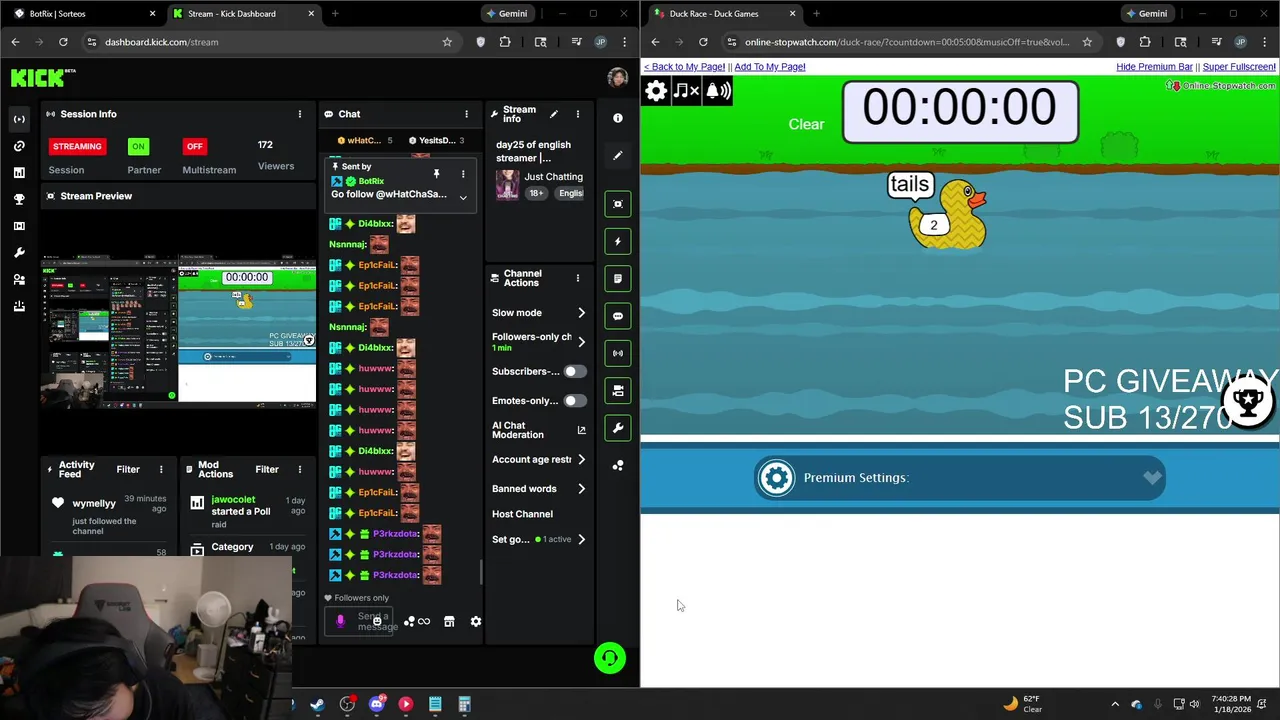Screen dimensions: 1280x720
Task: Open Calculator from the taskbar
Action: point(464,704)
